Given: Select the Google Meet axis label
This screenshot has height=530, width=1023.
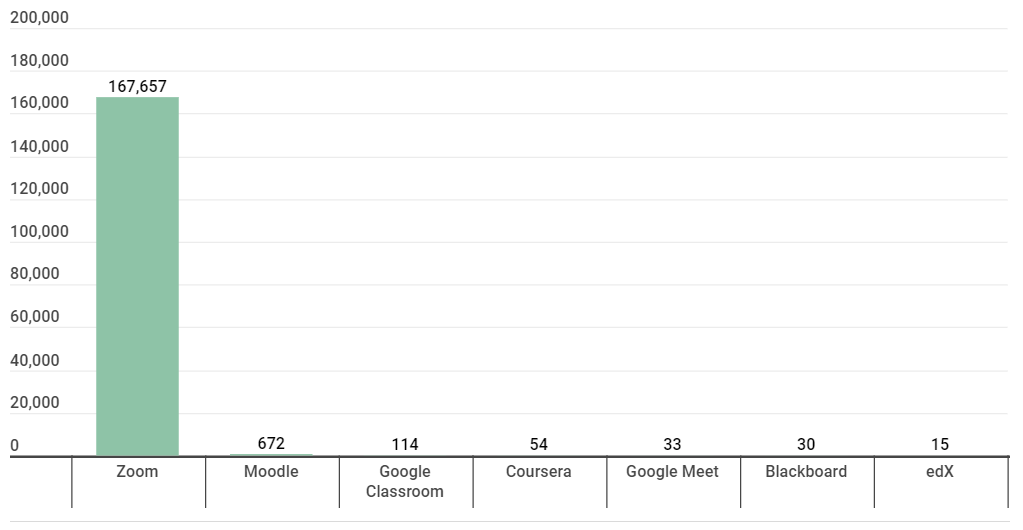Looking at the screenshot, I should 672,471.
